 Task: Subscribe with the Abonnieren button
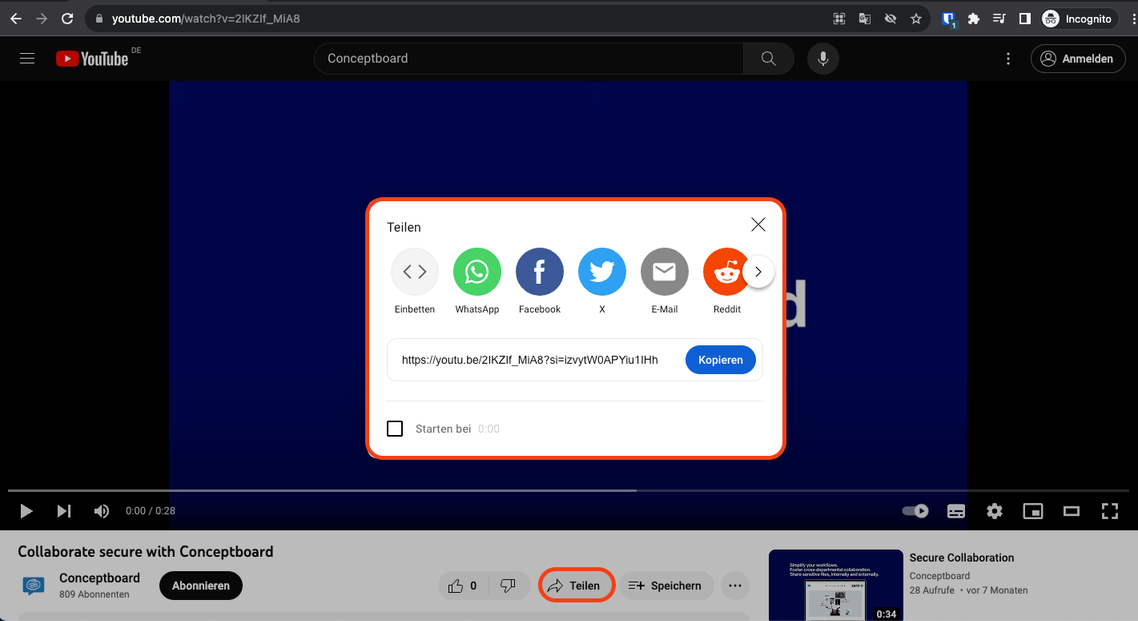coord(201,585)
